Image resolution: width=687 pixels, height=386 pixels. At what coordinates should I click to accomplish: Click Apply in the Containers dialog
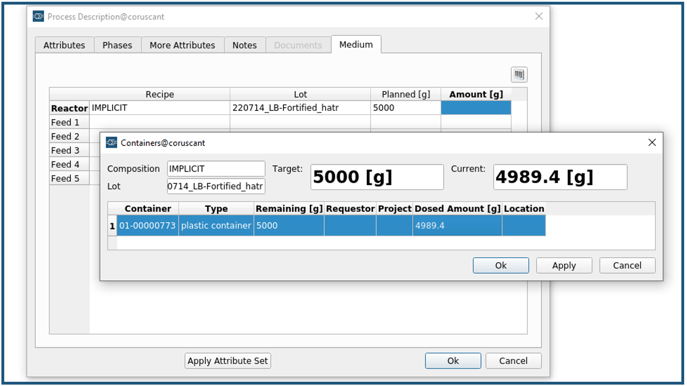tap(564, 266)
